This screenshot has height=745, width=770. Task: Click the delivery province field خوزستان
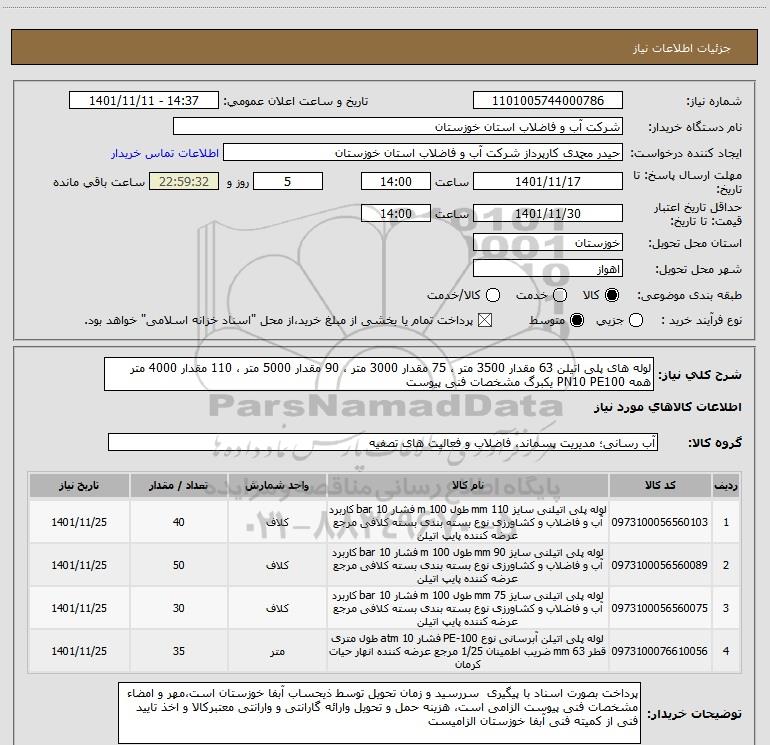(548, 243)
